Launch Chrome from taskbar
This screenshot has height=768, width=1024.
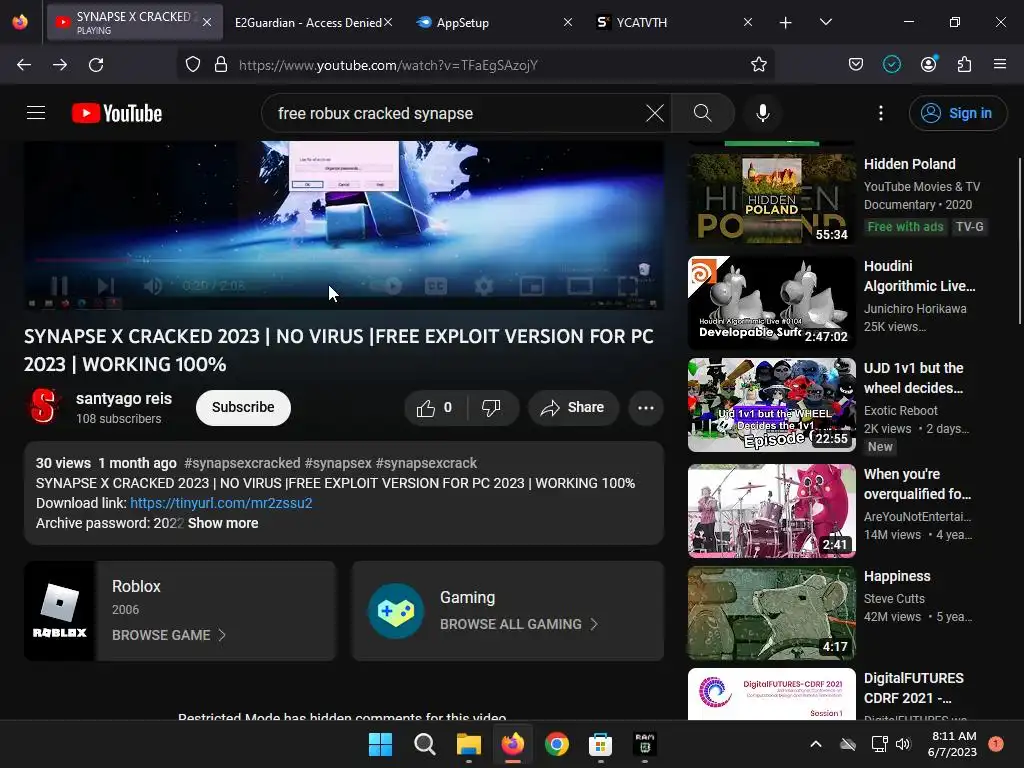[556, 744]
